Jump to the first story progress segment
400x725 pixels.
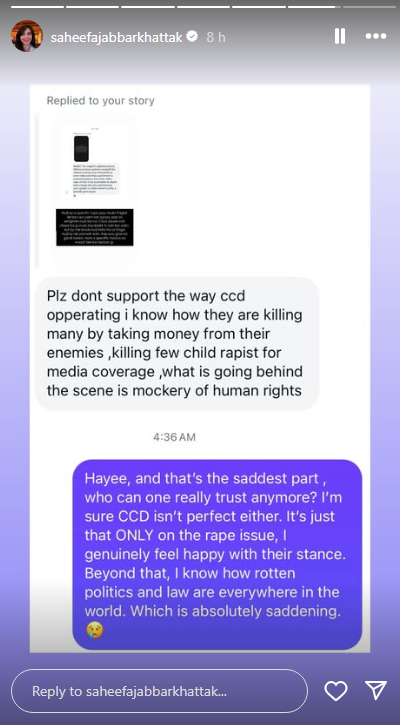click(x=37, y=7)
